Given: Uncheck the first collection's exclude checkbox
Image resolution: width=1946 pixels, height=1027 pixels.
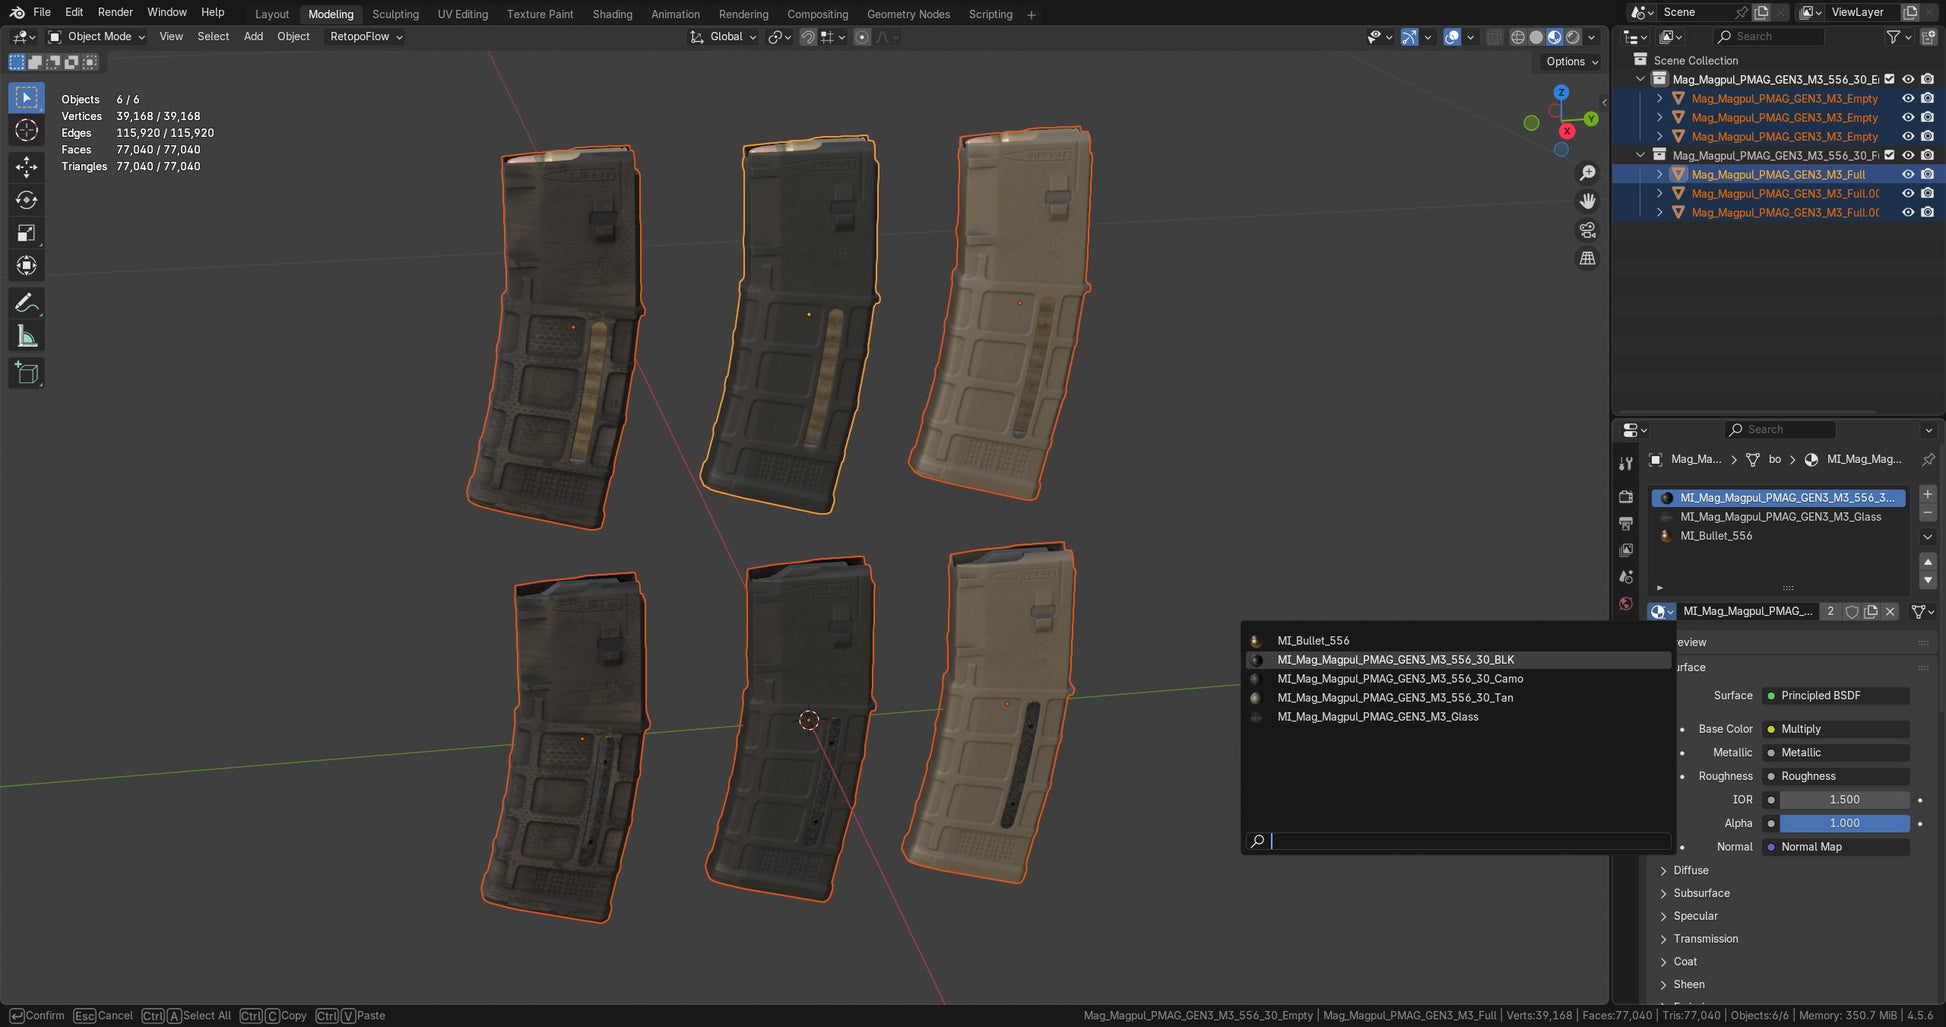Looking at the screenshot, I should [x=1889, y=79].
